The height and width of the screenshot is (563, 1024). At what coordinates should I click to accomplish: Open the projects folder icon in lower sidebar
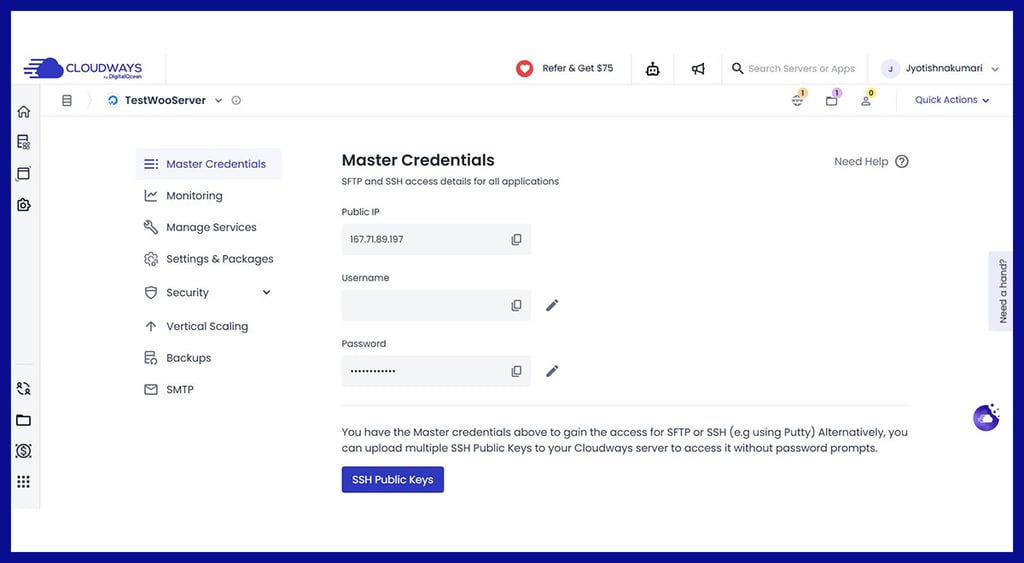[x=24, y=420]
